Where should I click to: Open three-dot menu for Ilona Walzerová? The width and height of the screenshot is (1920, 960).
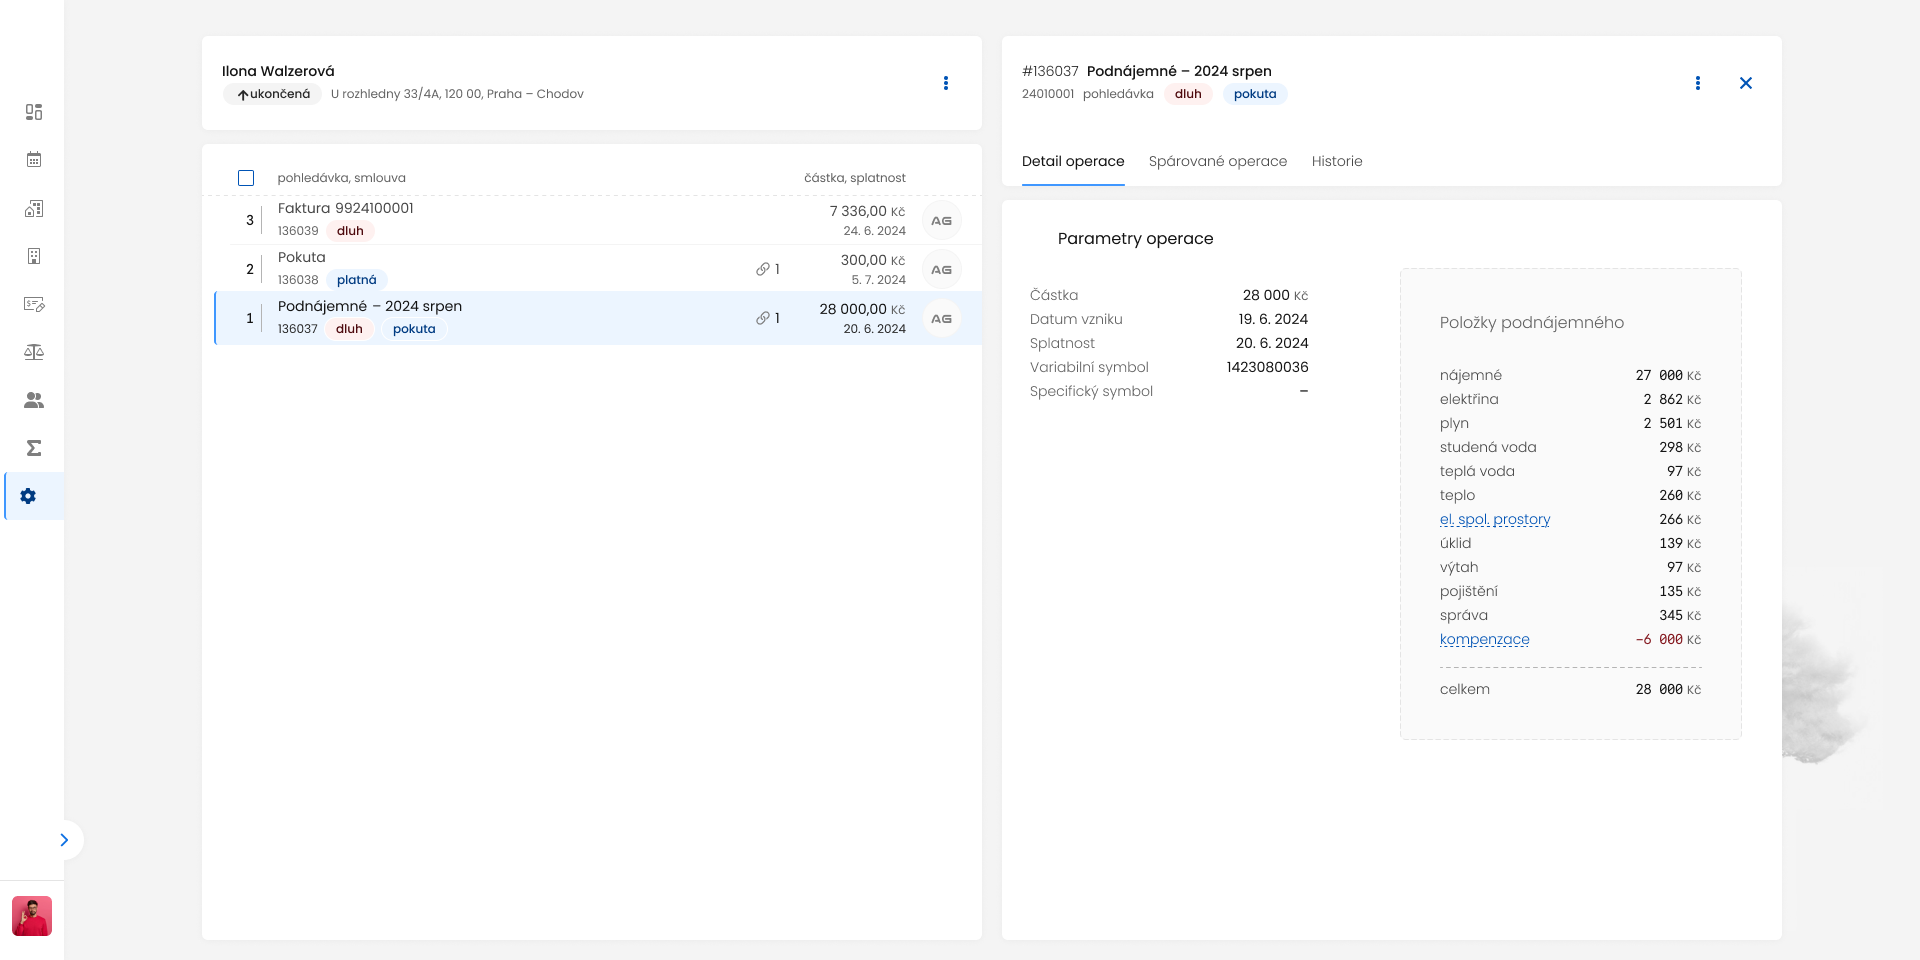pos(946,83)
